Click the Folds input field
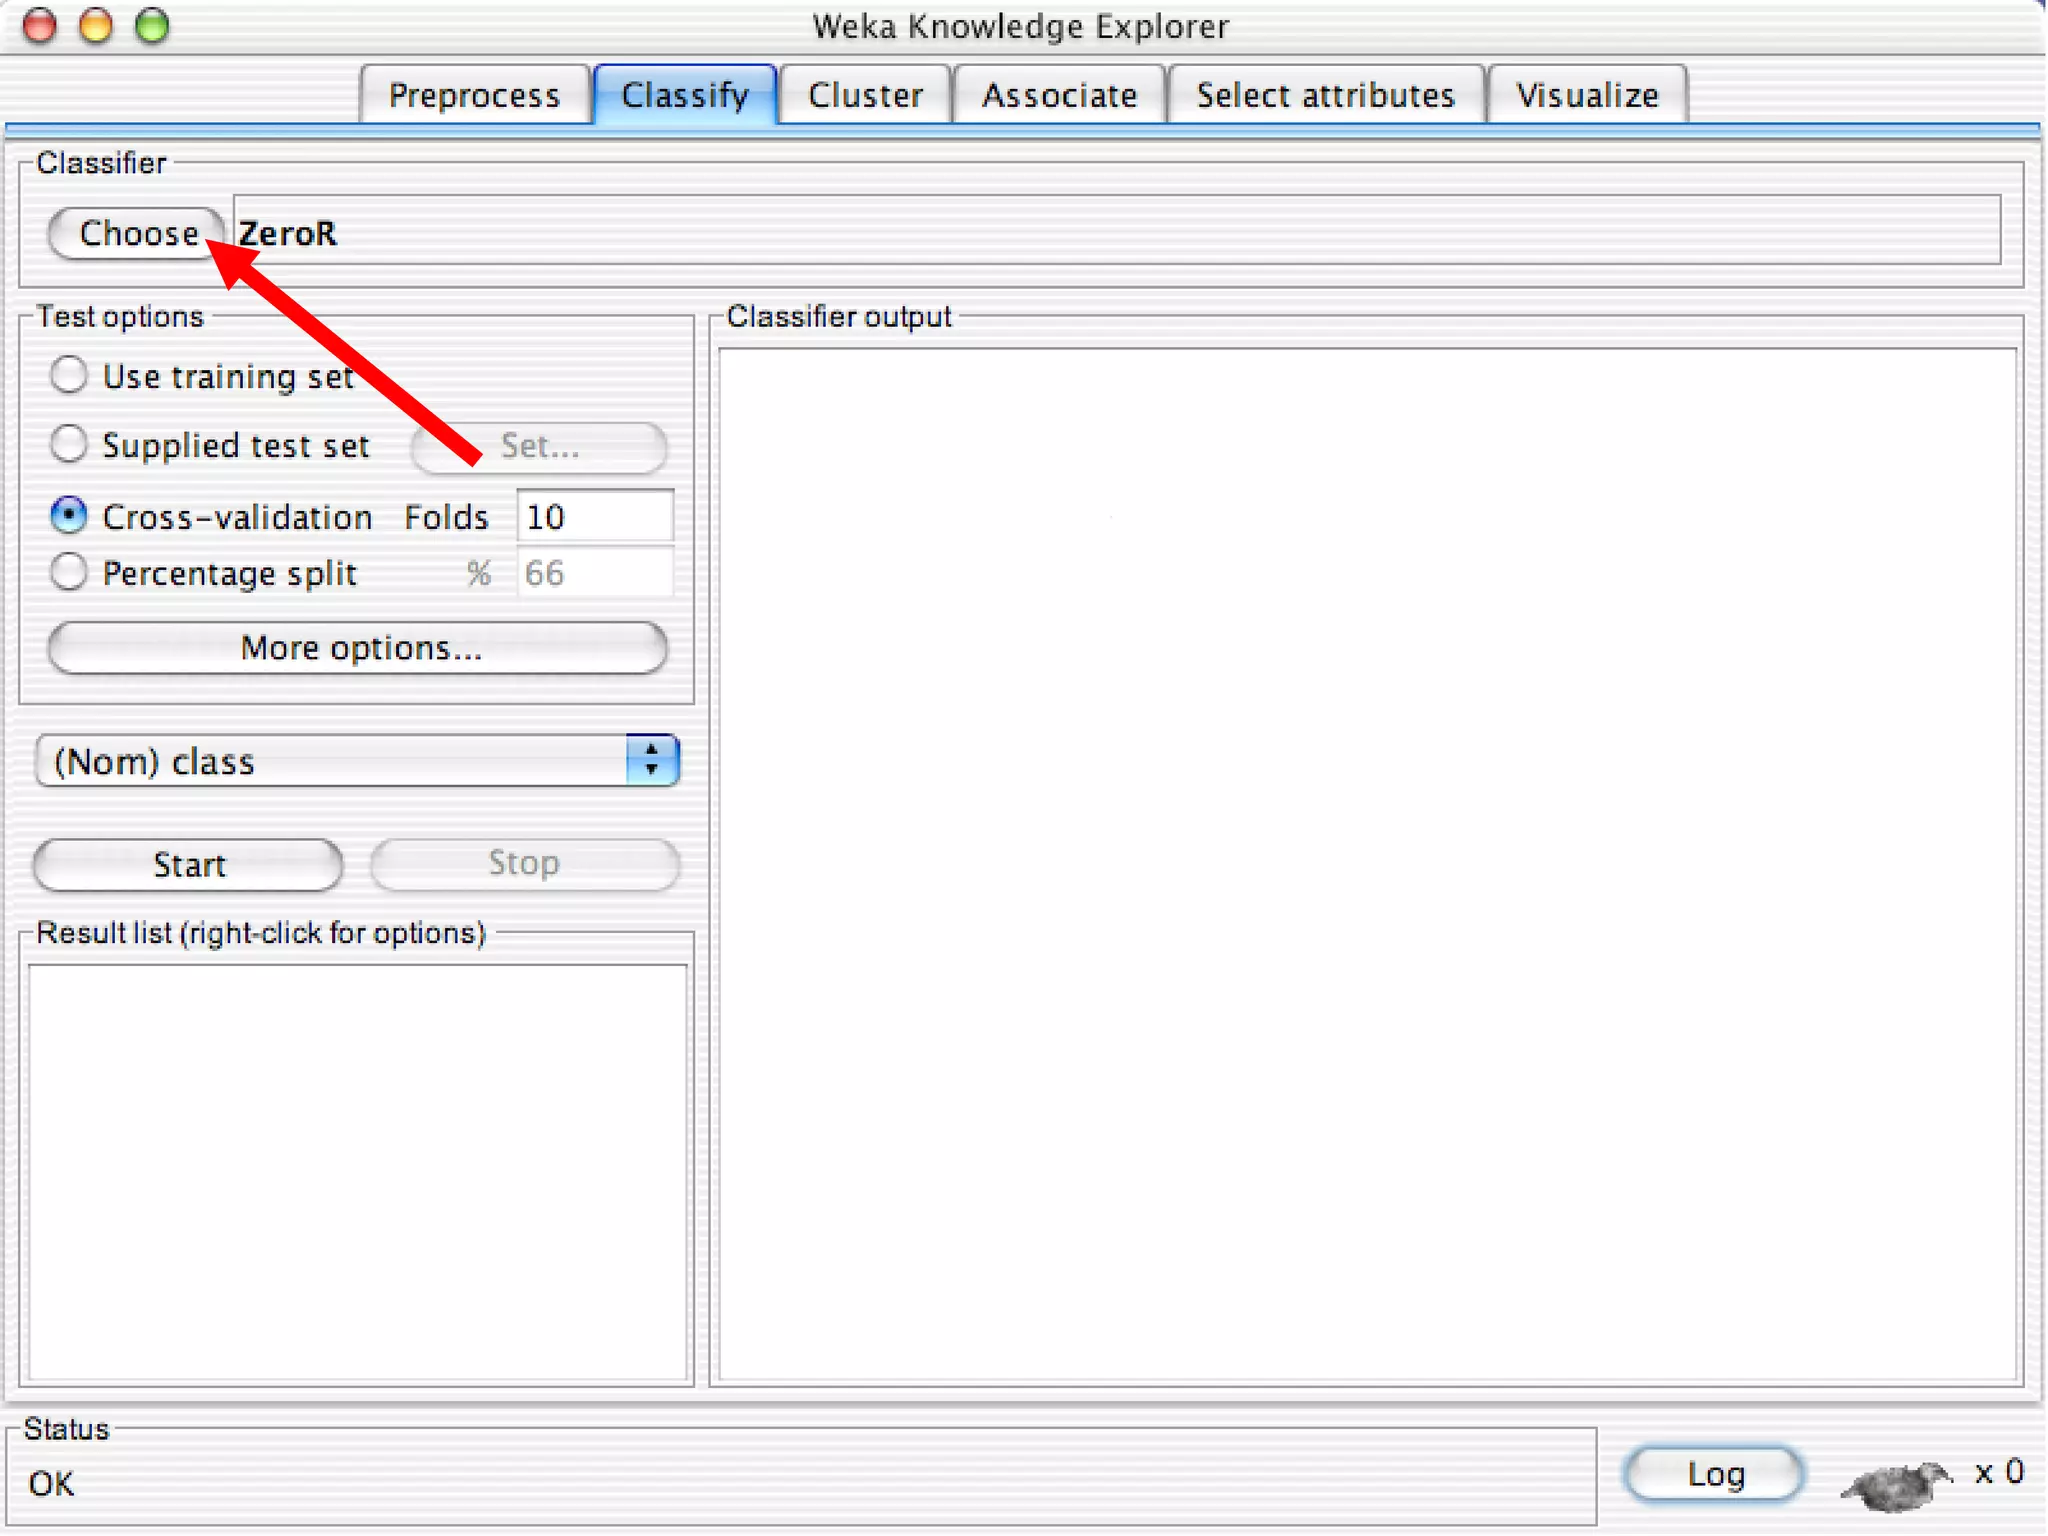Image resolution: width=2048 pixels, height=1536 pixels. [595, 517]
